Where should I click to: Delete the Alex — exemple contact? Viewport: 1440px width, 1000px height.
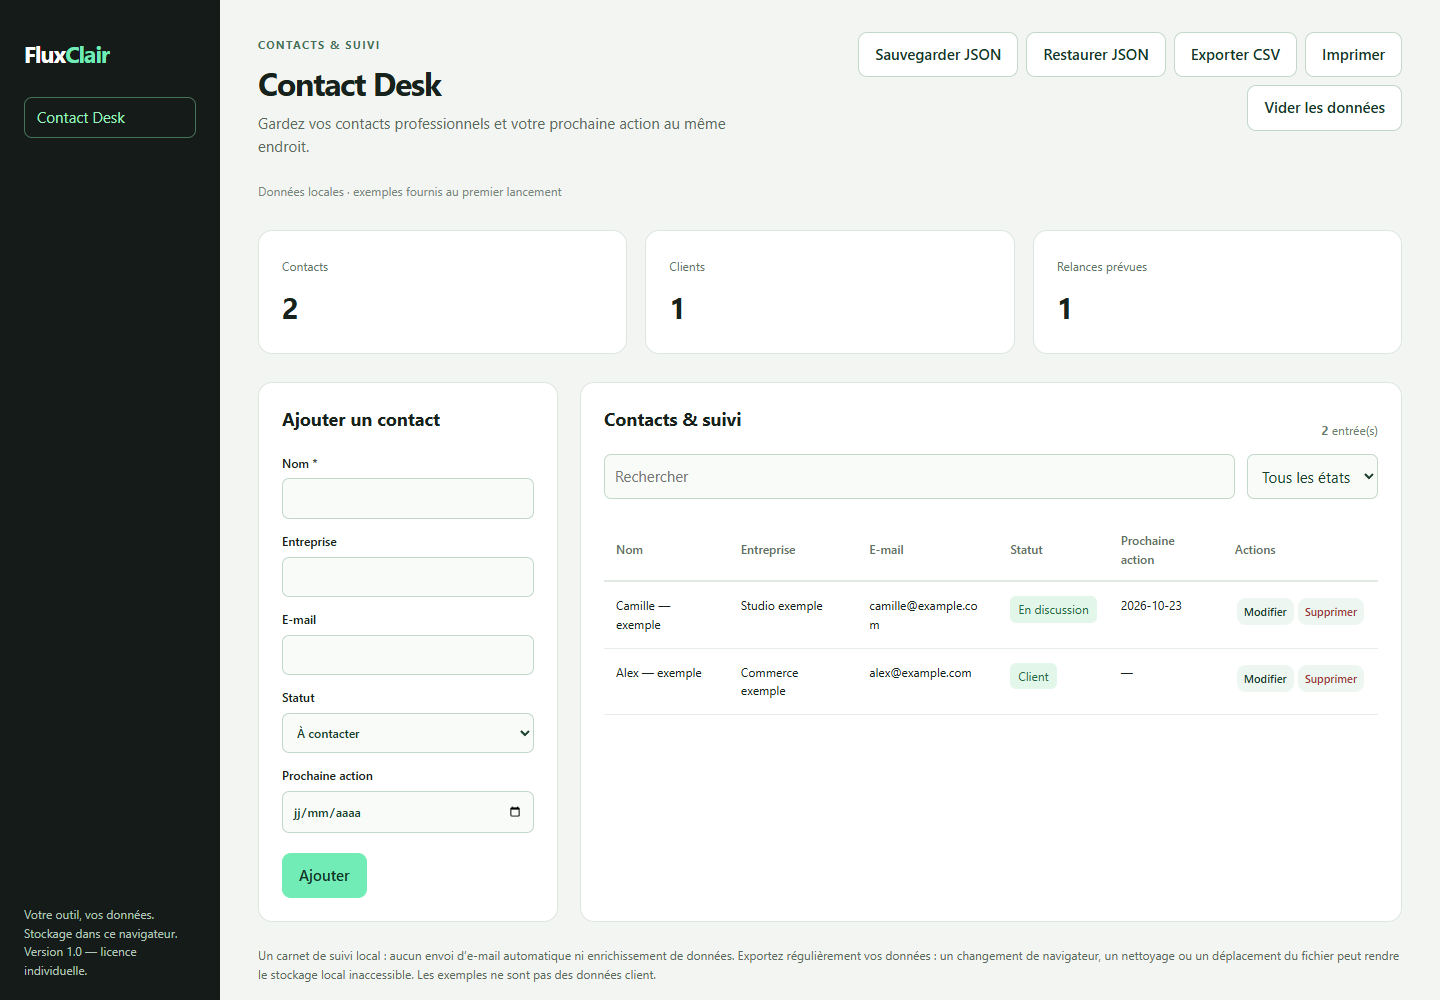pyautogui.click(x=1331, y=679)
